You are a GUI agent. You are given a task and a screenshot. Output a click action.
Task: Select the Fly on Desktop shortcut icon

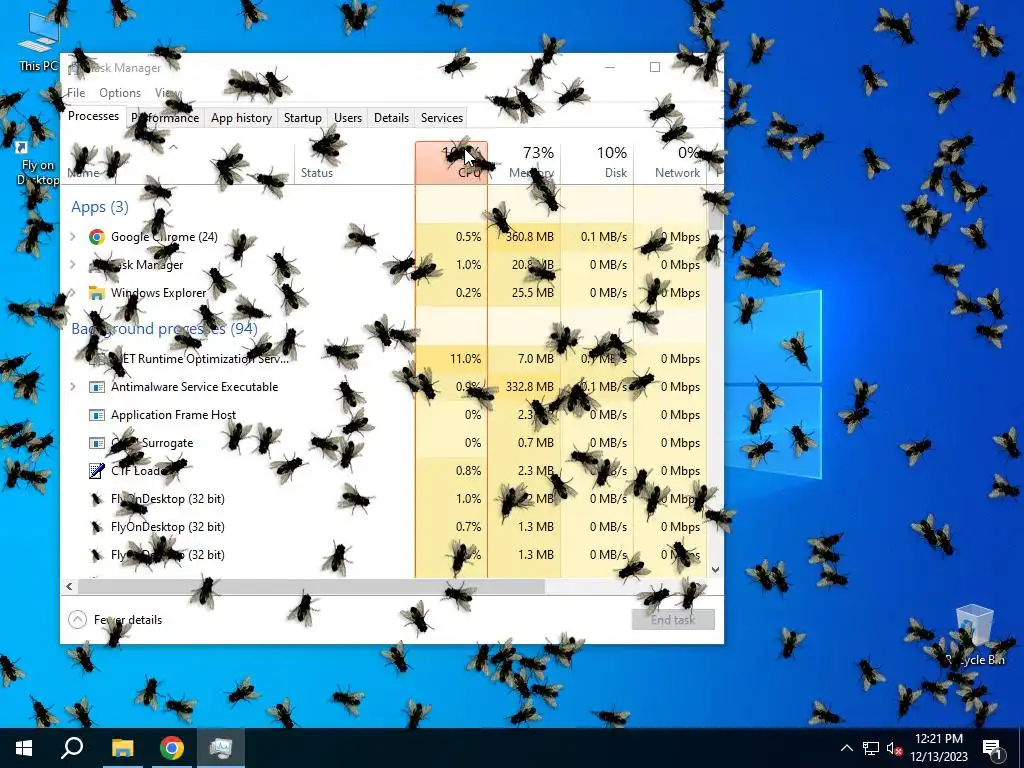coord(37,163)
